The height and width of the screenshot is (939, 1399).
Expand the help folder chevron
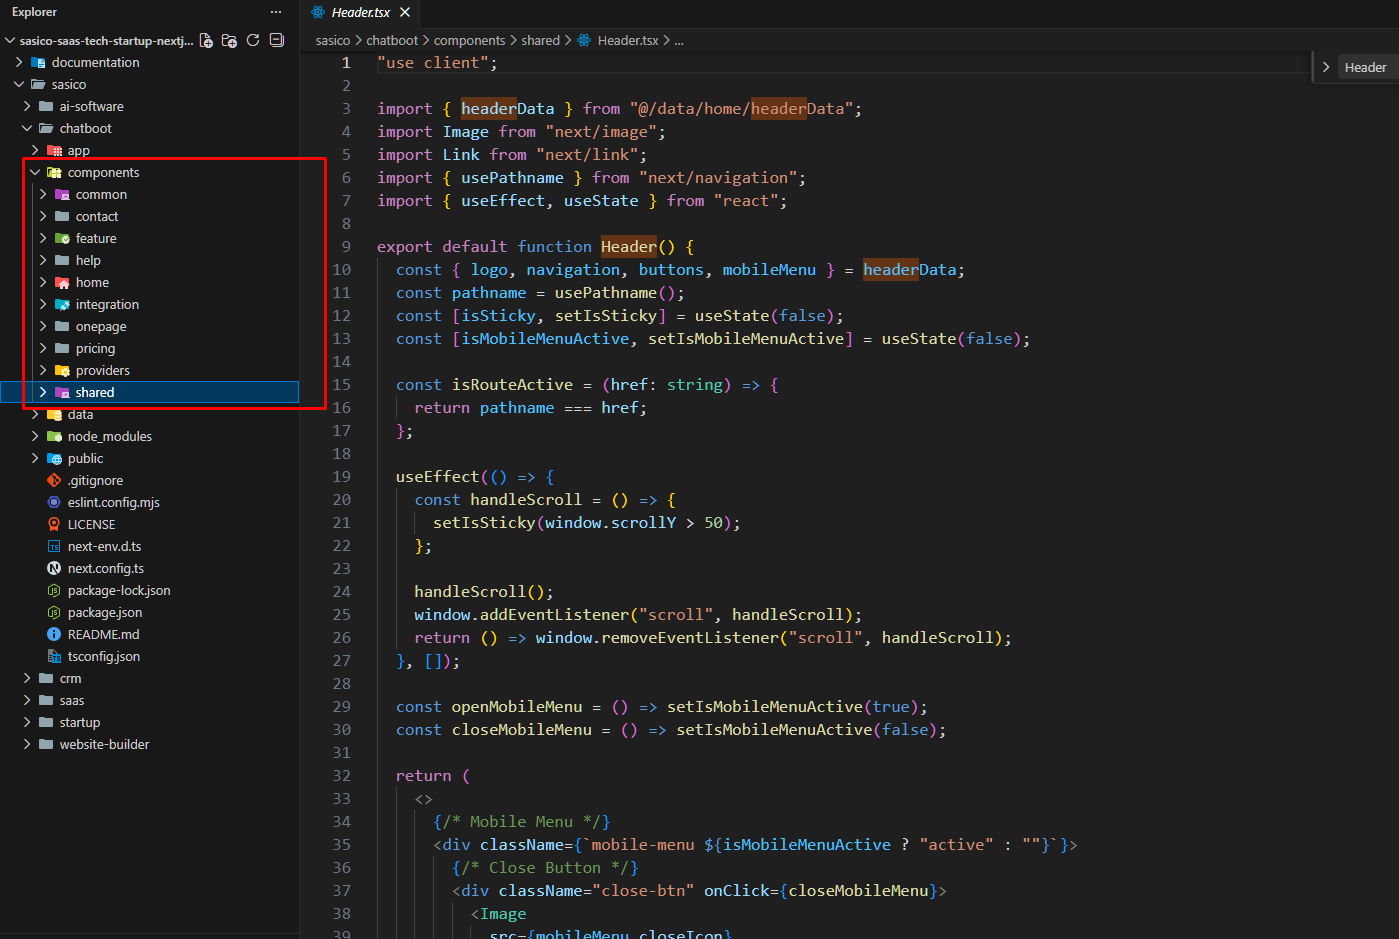[42, 260]
